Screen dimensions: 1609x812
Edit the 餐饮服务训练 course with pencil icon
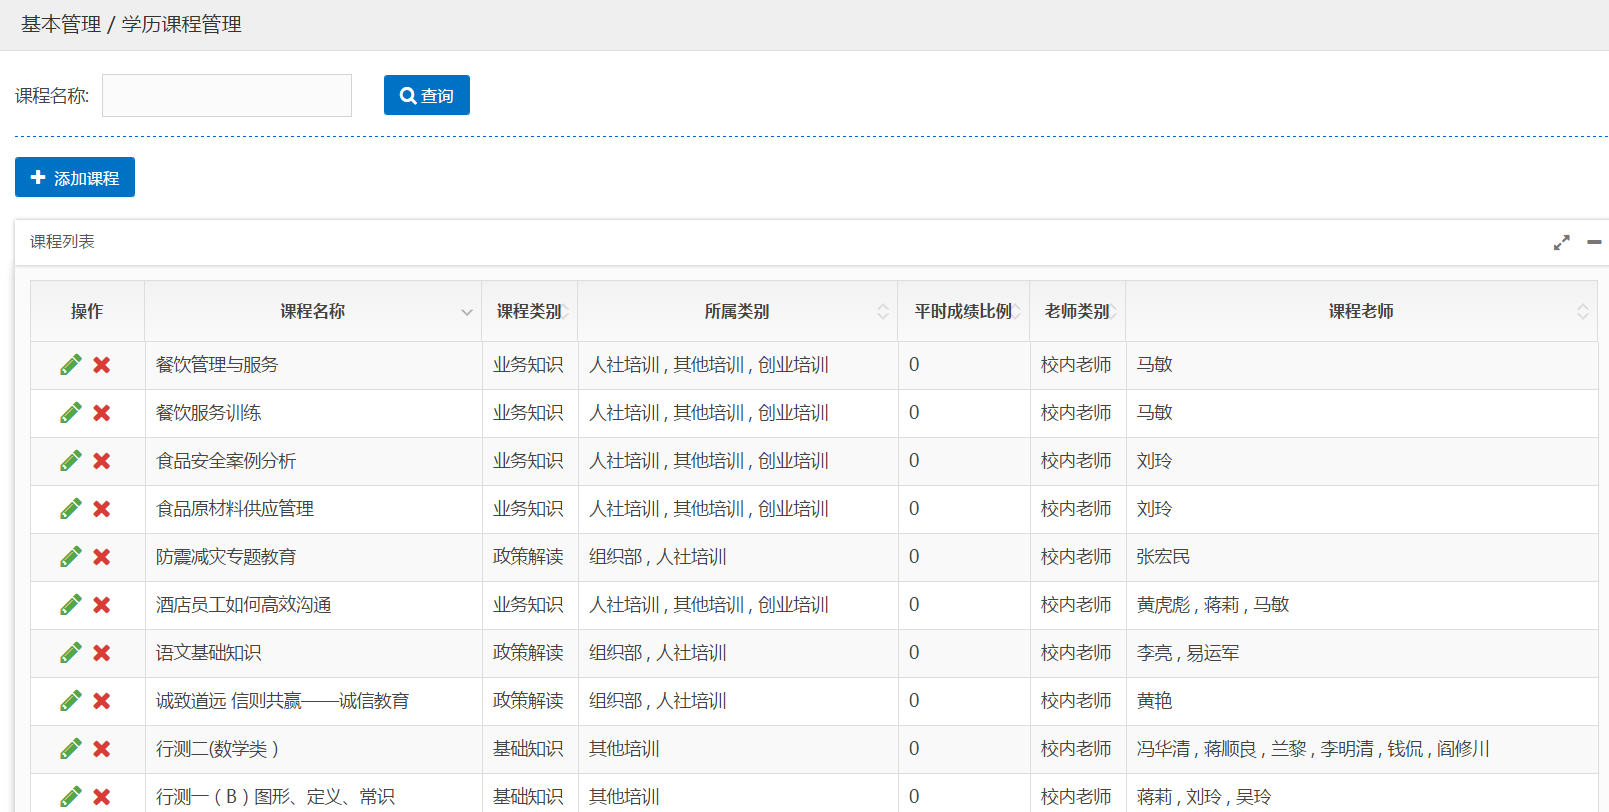71,413
